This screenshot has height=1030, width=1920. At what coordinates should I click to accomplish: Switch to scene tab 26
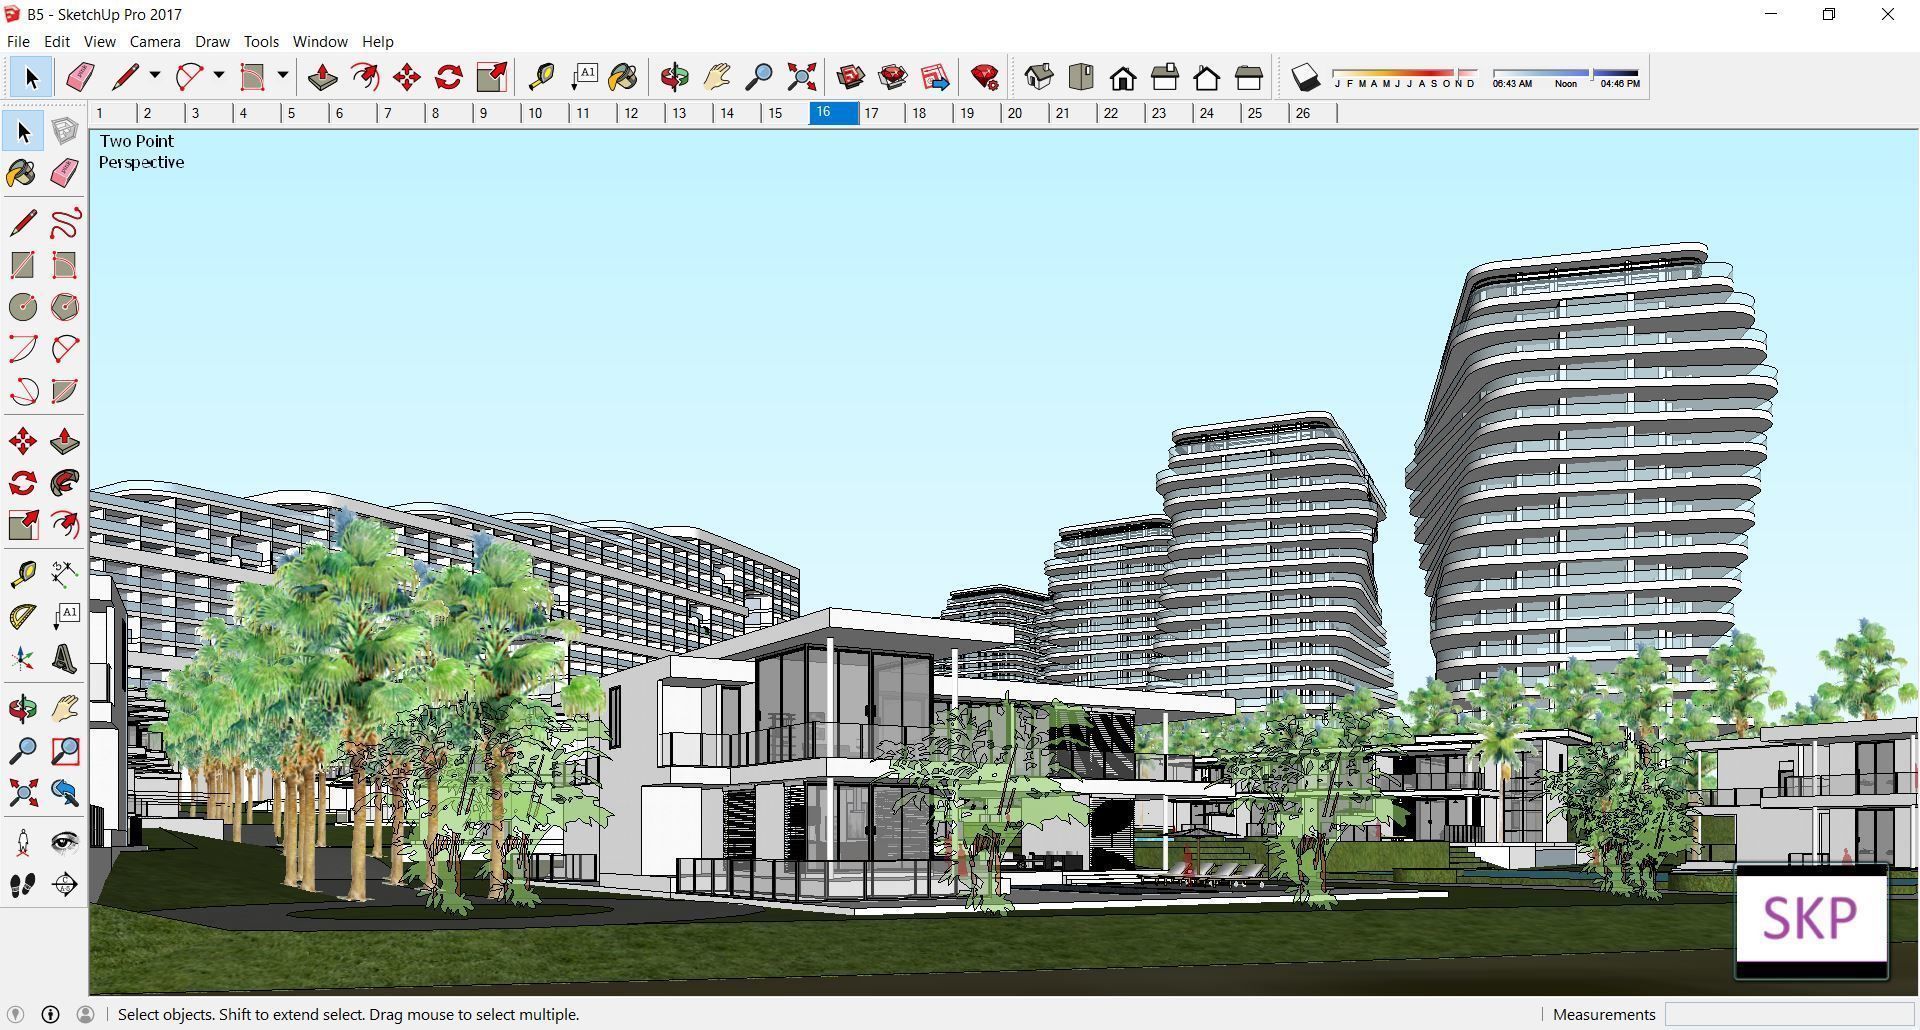[1313, 113]
